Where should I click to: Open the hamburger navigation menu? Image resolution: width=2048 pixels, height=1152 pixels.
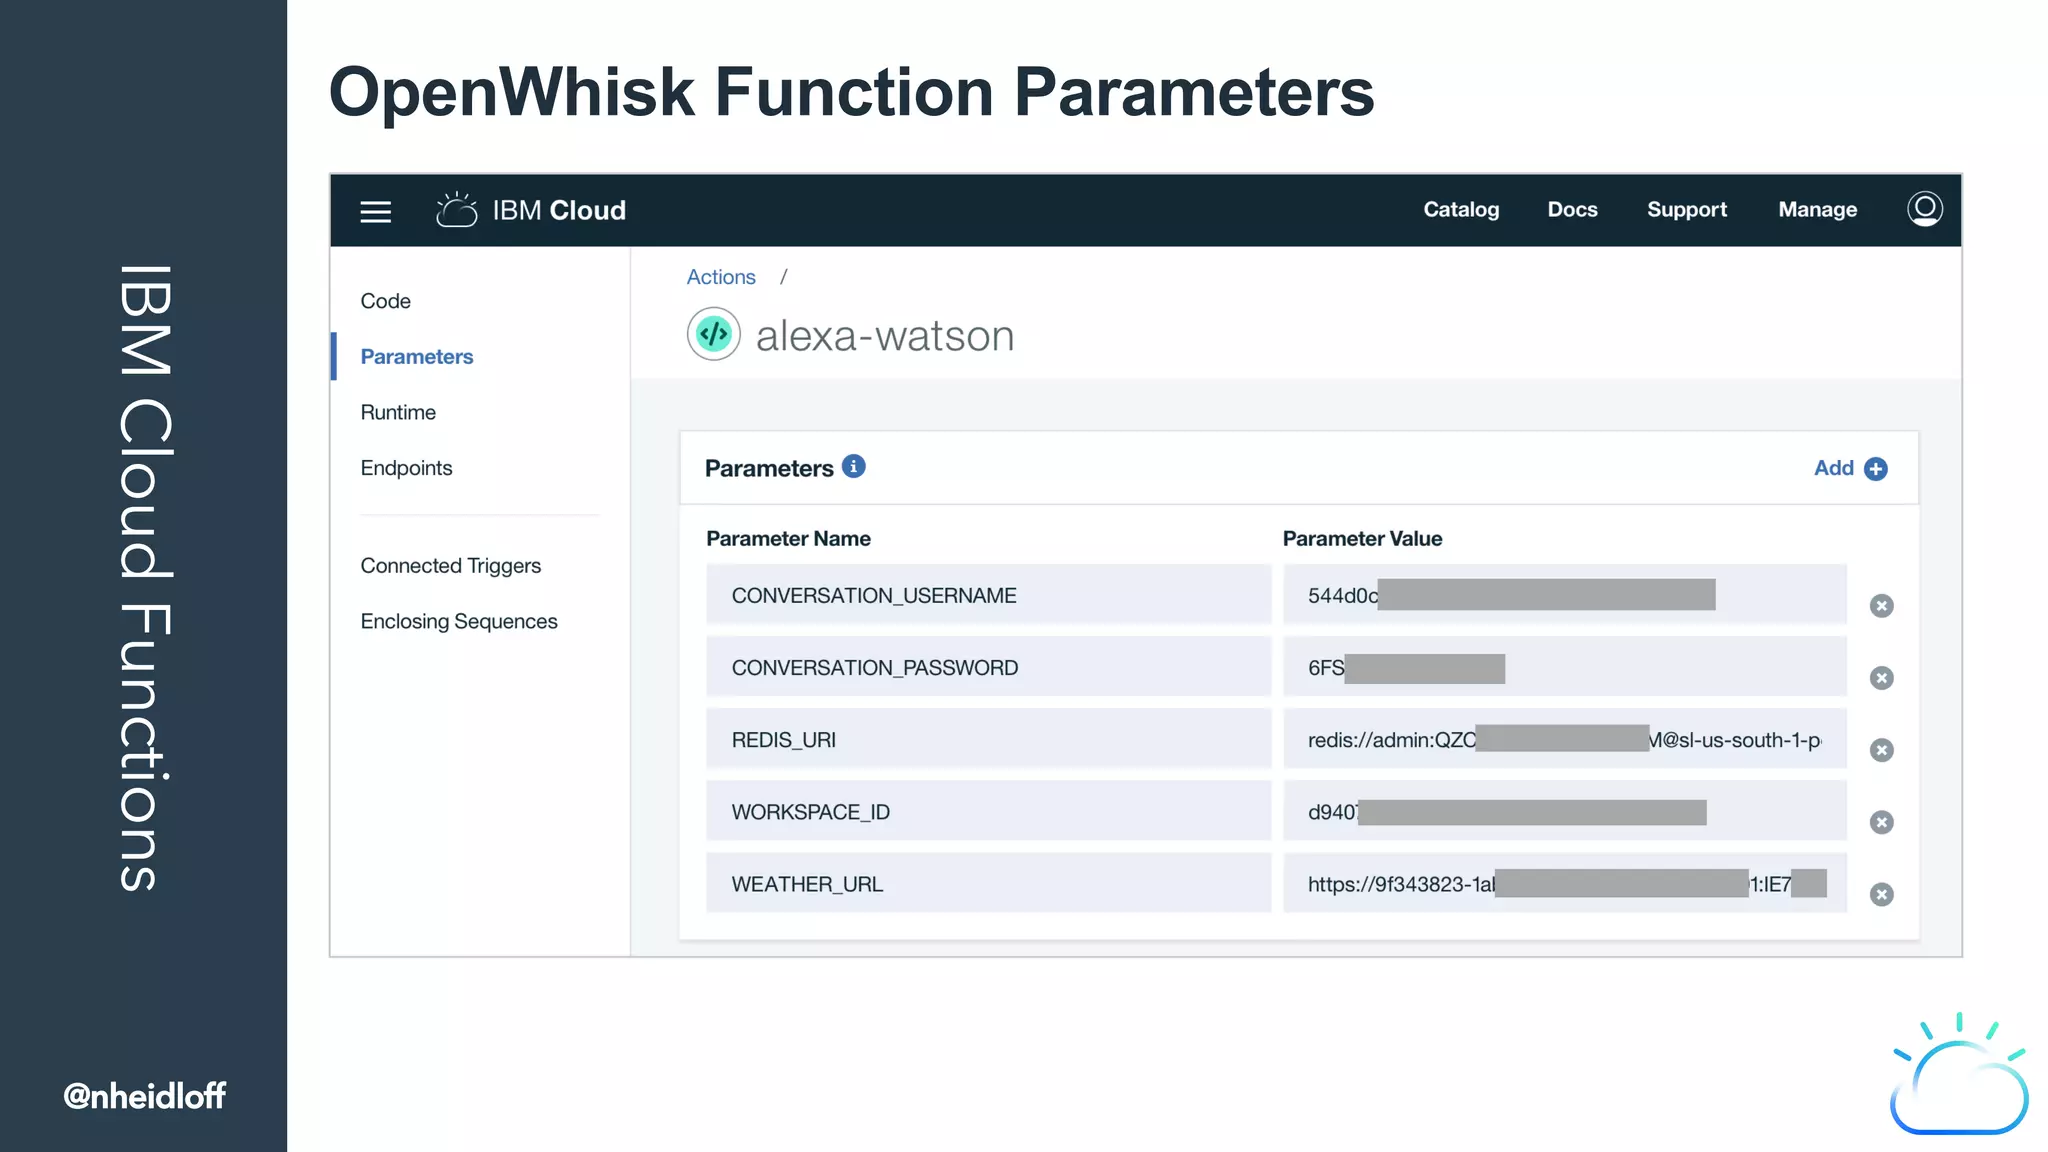(375, 211)
